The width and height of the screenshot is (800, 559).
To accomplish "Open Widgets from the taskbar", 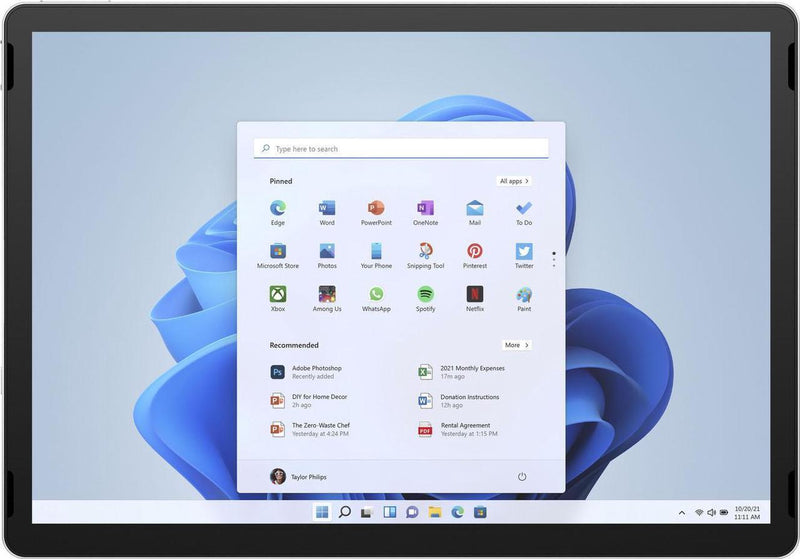I will click(x=390, y=512).
